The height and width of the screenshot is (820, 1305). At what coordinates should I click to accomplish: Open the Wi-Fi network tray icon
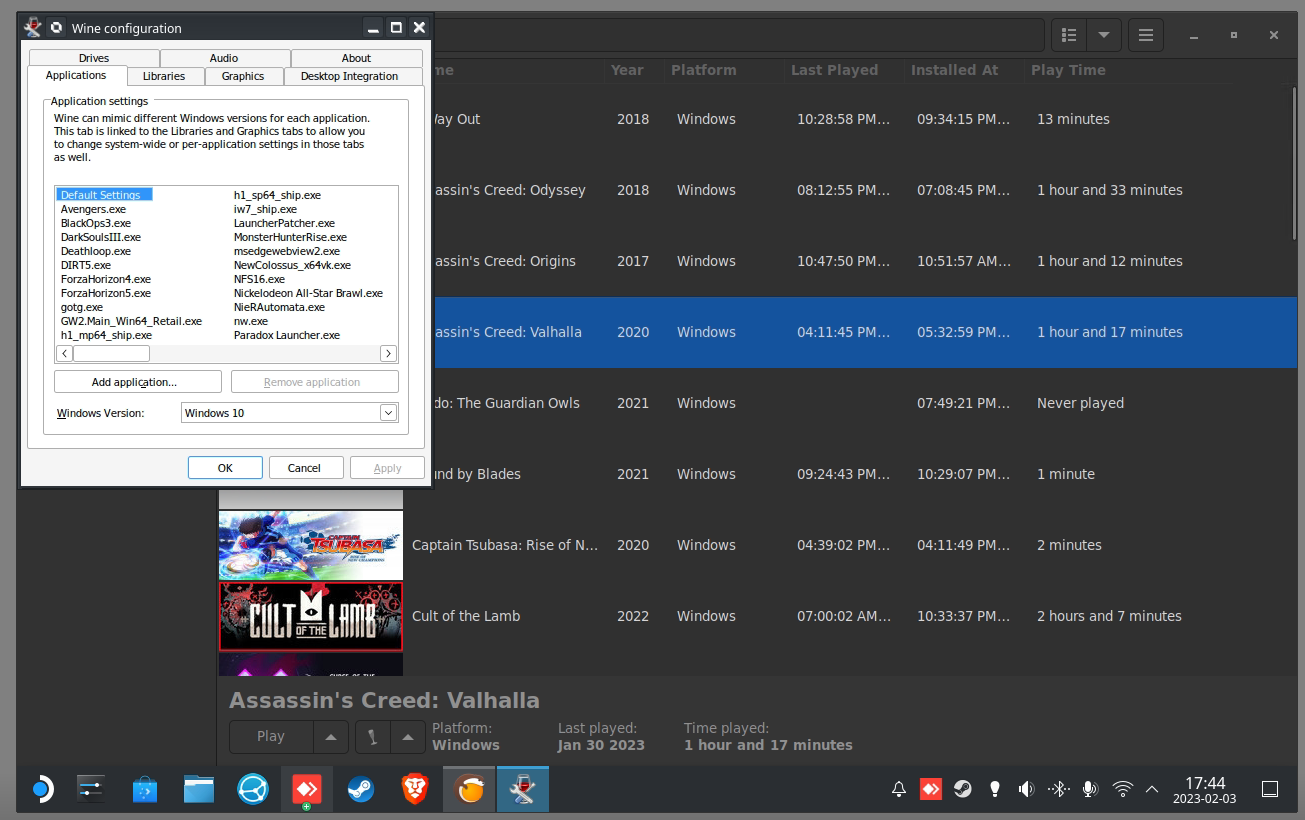coord(1122,789)
